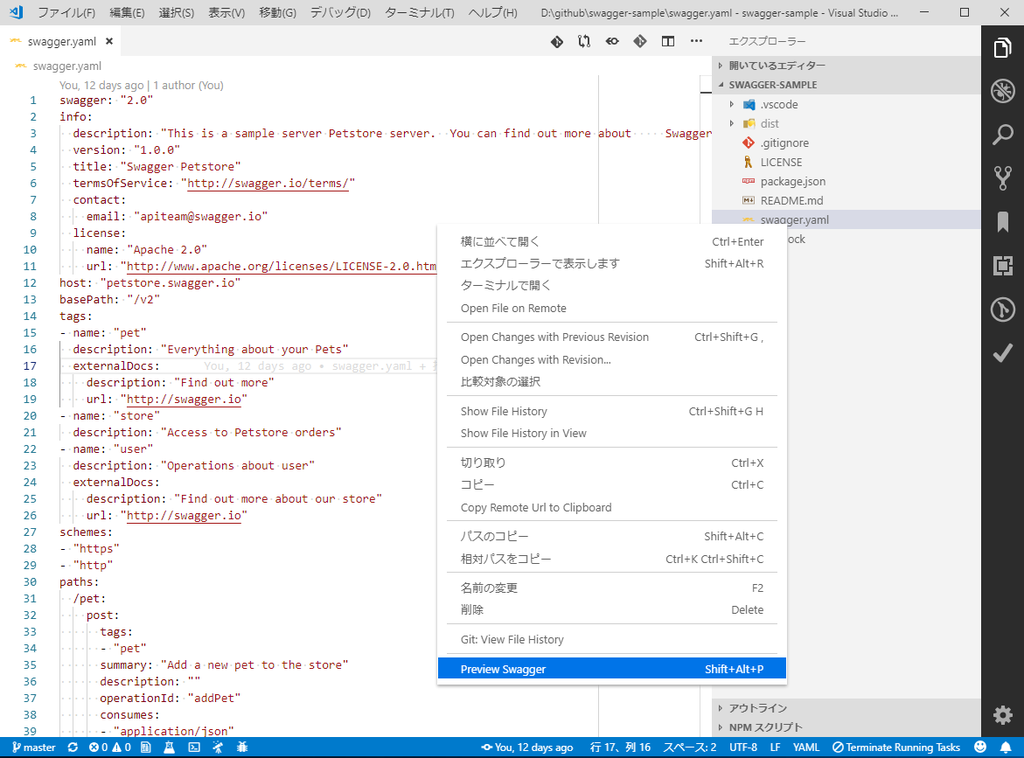Change the UTF-8 file encoding
1024x758 pixels.
(x=743, y=747)
